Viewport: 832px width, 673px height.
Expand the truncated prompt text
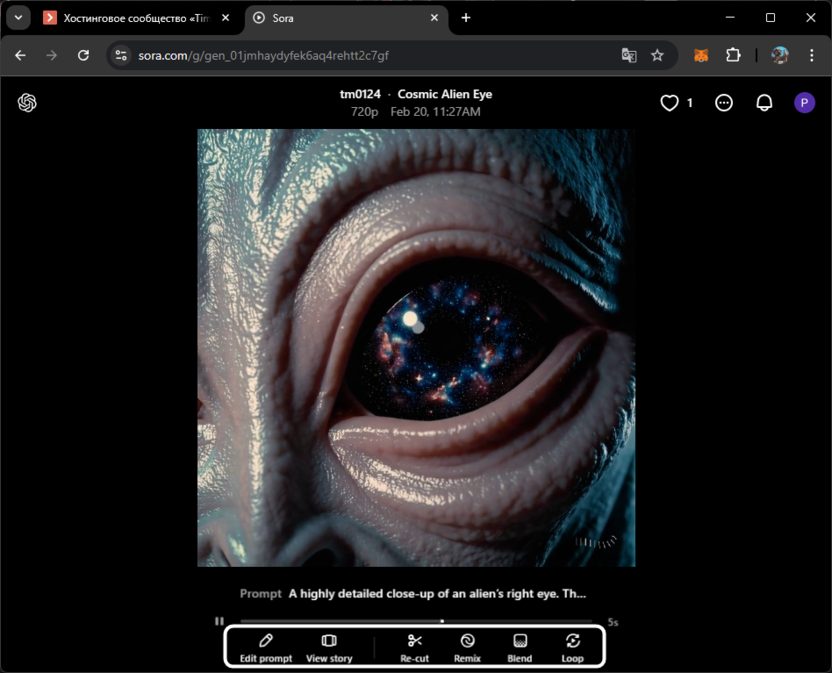[x=437, y=593]
